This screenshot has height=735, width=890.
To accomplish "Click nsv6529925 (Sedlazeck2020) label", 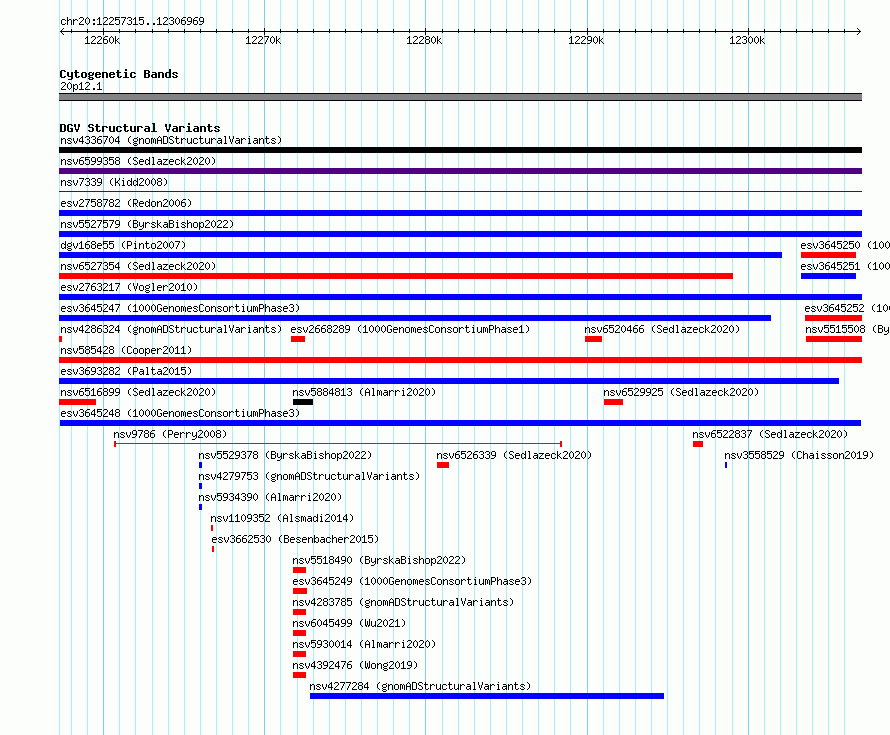I will (x=681, y=392).
